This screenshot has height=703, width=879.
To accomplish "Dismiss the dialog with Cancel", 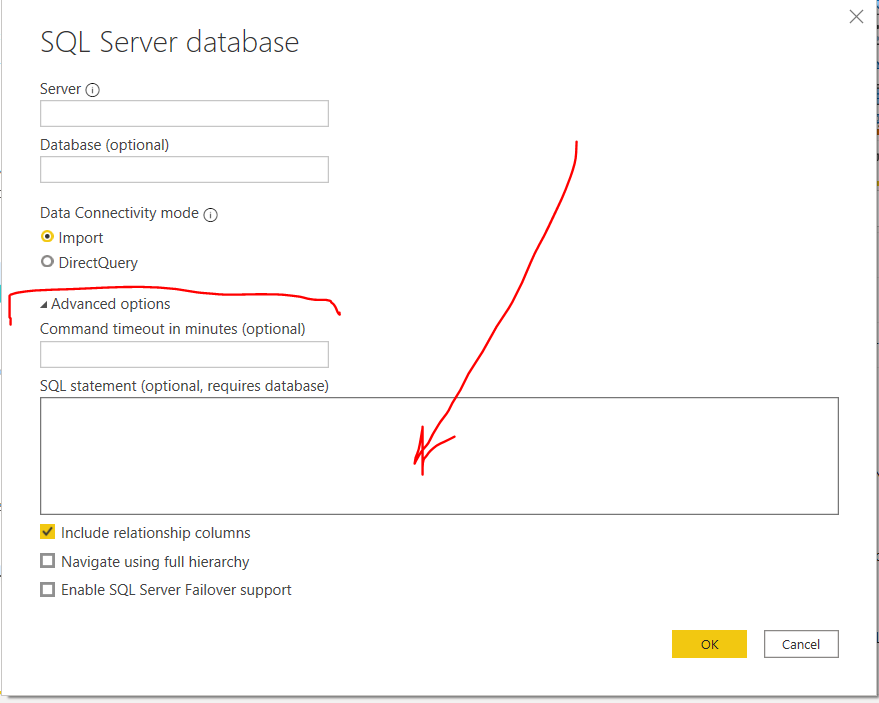I will (800, 643).
